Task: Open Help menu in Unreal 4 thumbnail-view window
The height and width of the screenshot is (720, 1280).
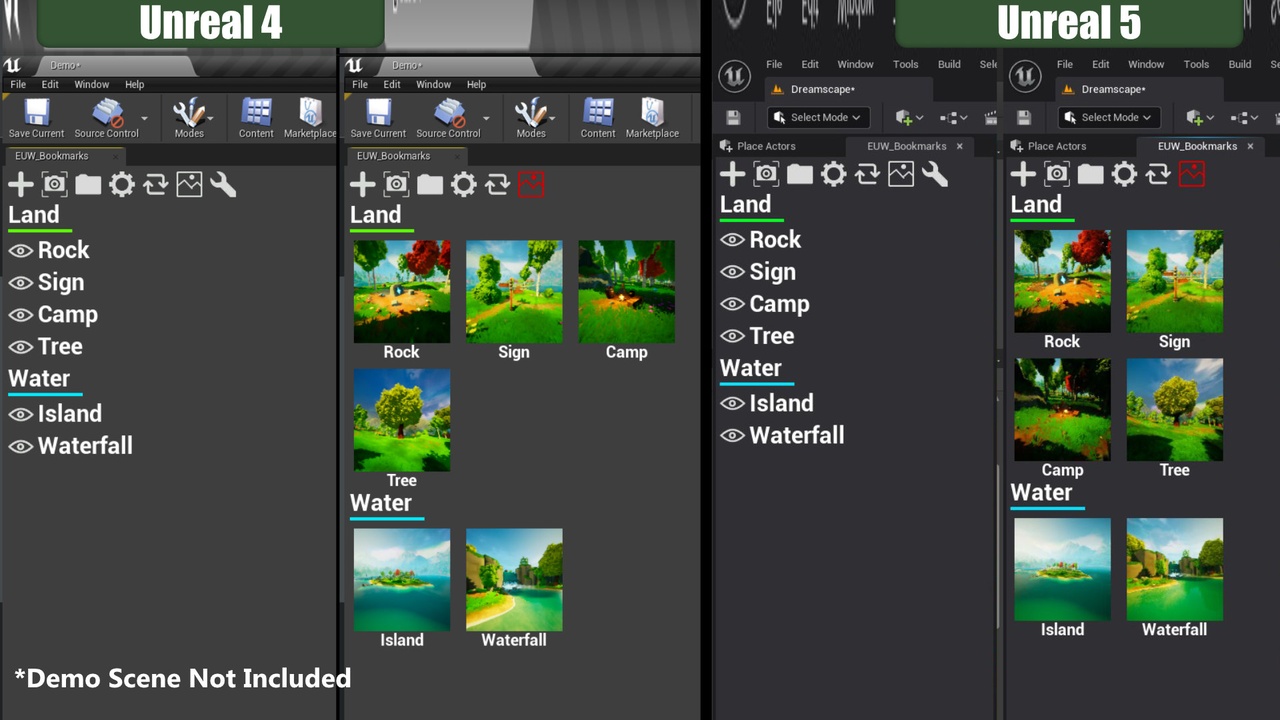Action: [476, 85]
